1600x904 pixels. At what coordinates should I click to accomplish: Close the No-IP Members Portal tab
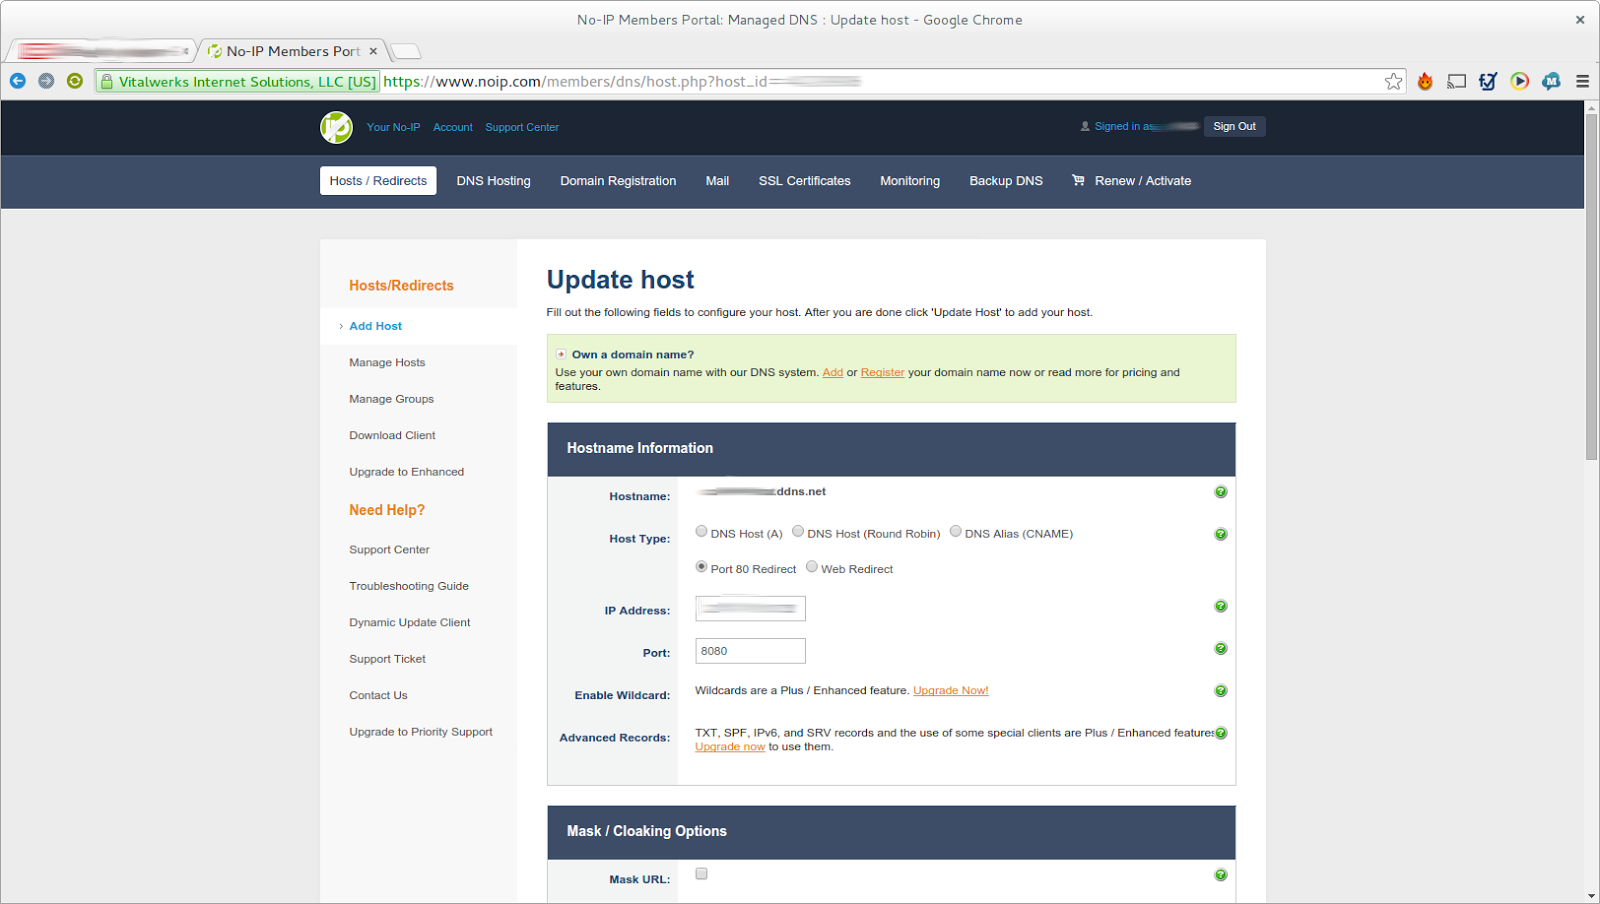click(373, 51)
